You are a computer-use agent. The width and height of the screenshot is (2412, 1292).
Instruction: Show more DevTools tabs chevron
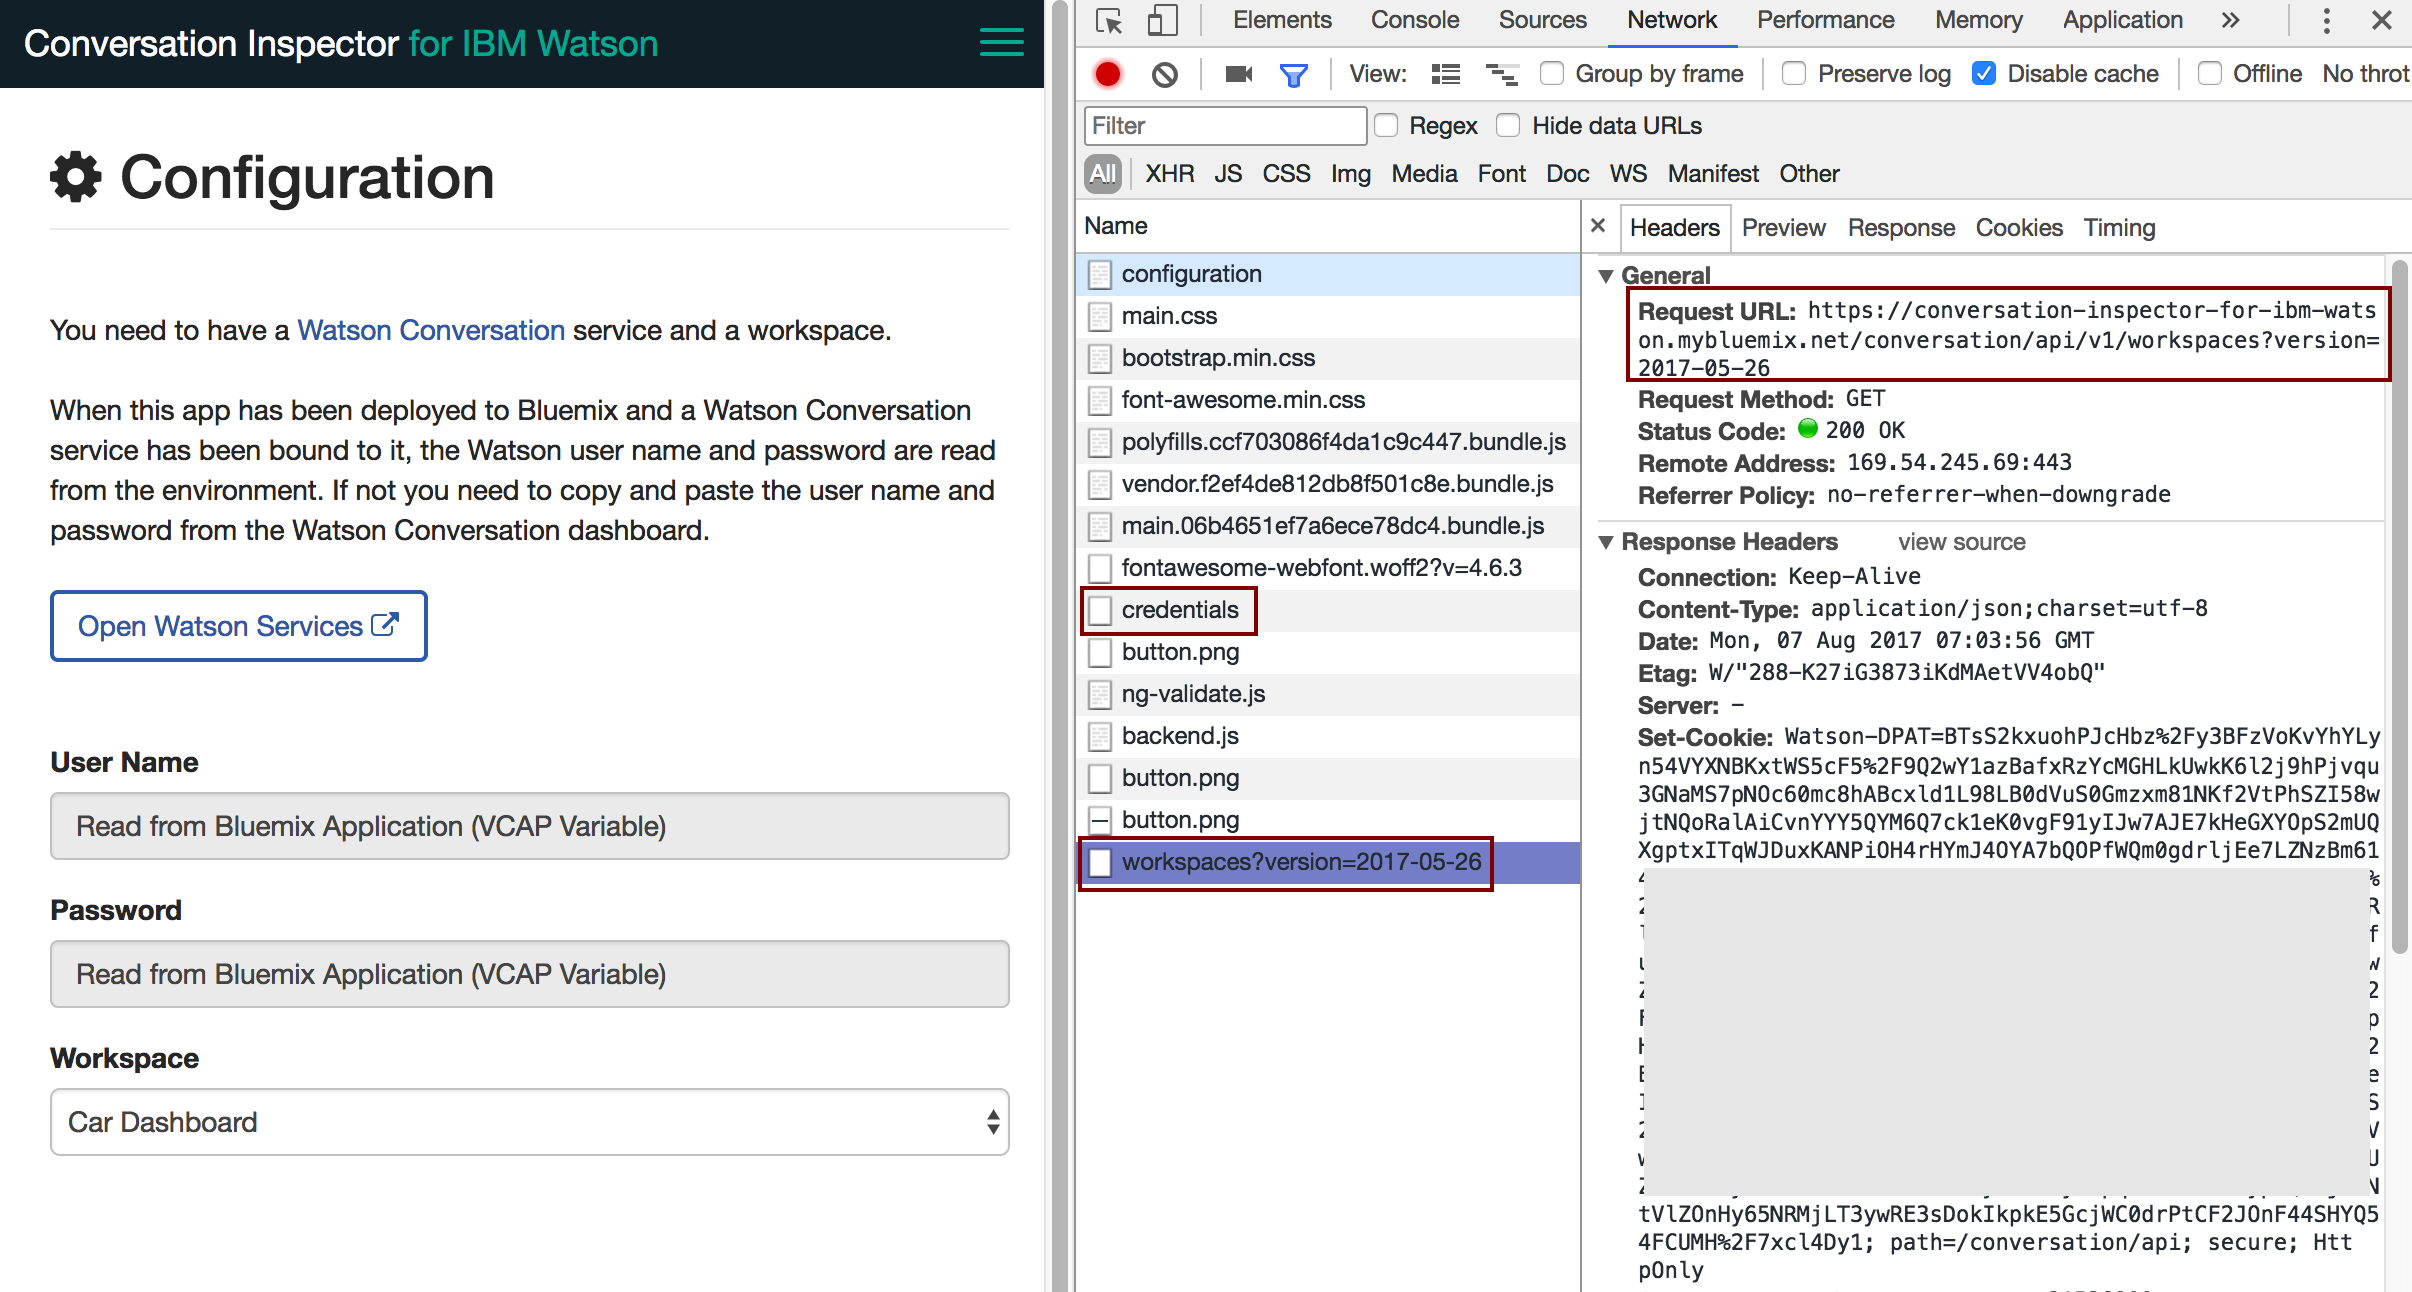click(x=2231, y=21)
